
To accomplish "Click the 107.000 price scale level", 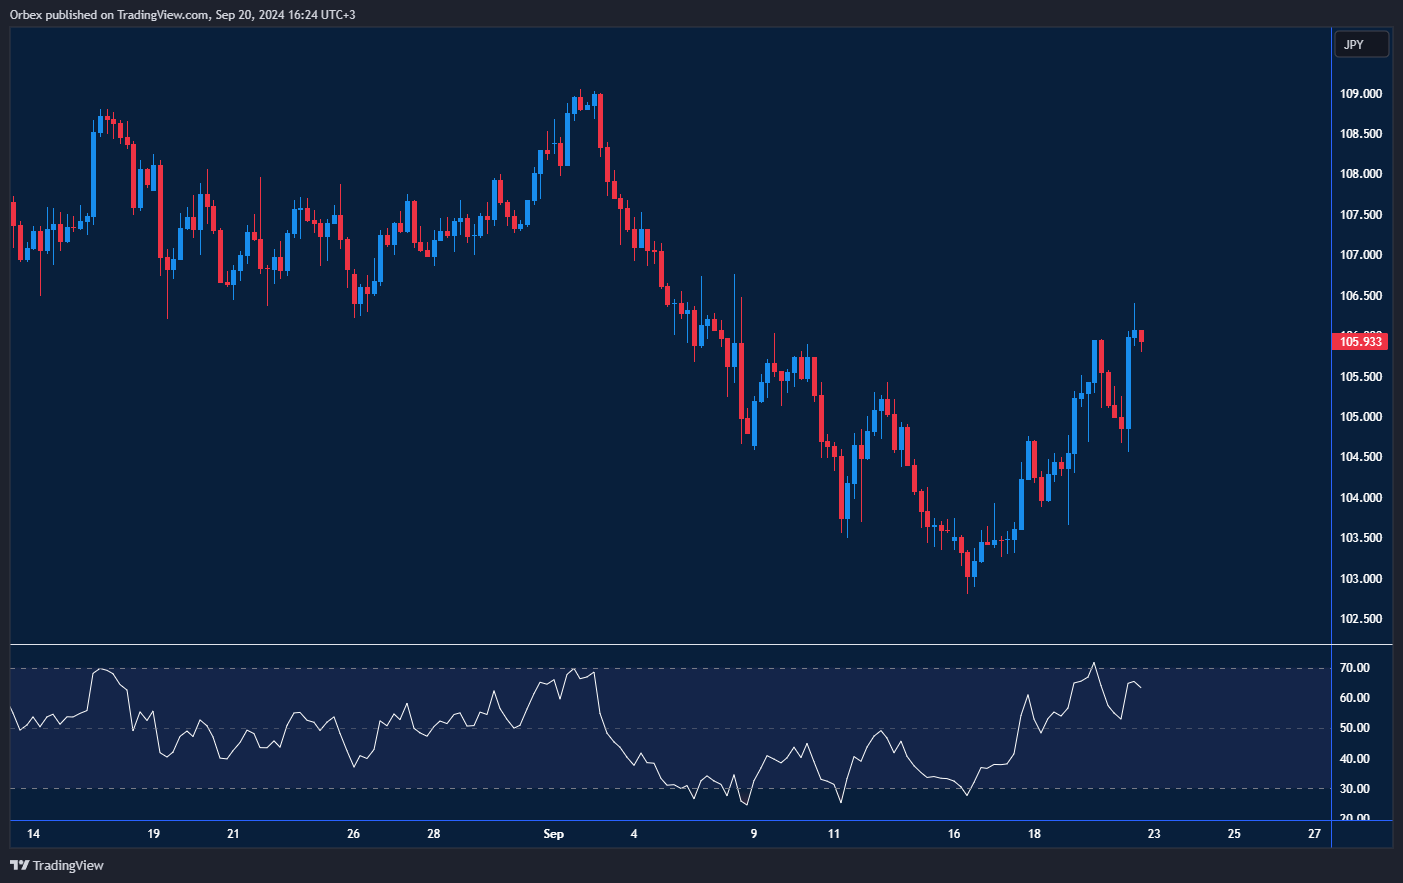I will (1360, 255).
